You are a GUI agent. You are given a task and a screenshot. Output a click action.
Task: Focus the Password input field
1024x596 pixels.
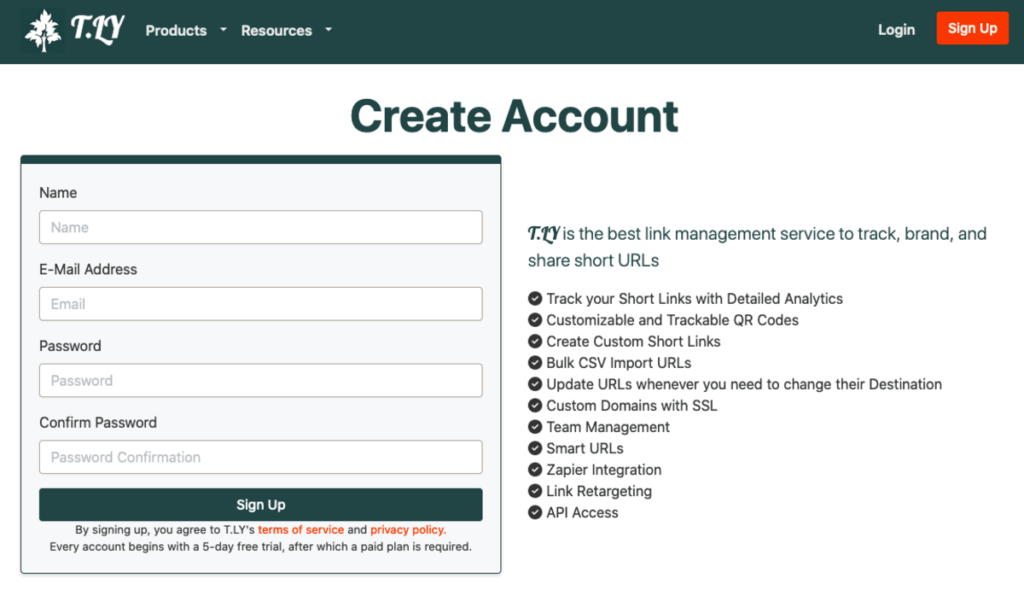tap(261, 381)
